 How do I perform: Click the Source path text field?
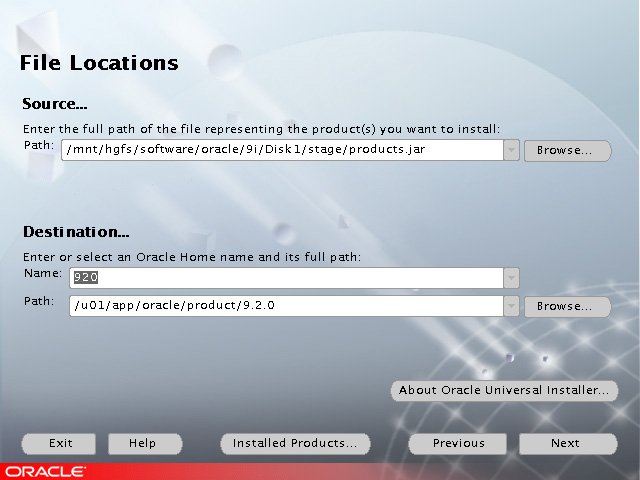(280, 150)
